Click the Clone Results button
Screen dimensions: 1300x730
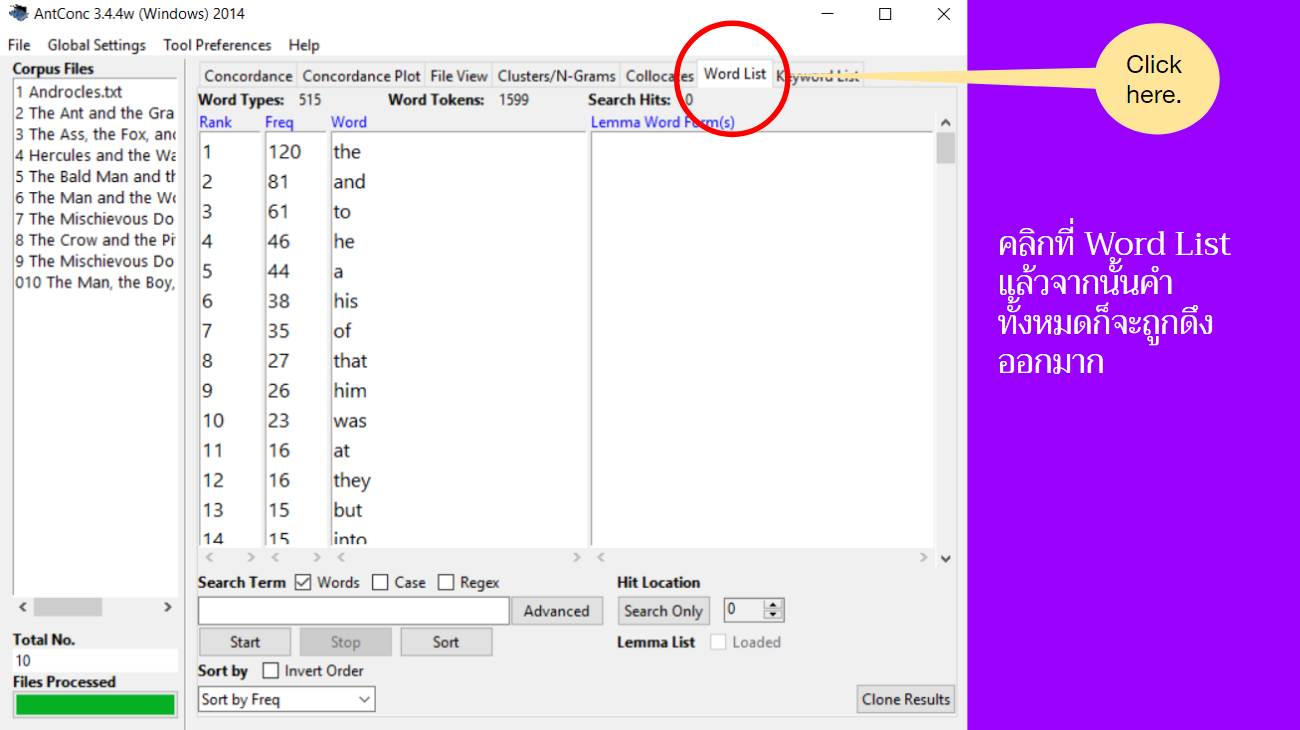905,699
